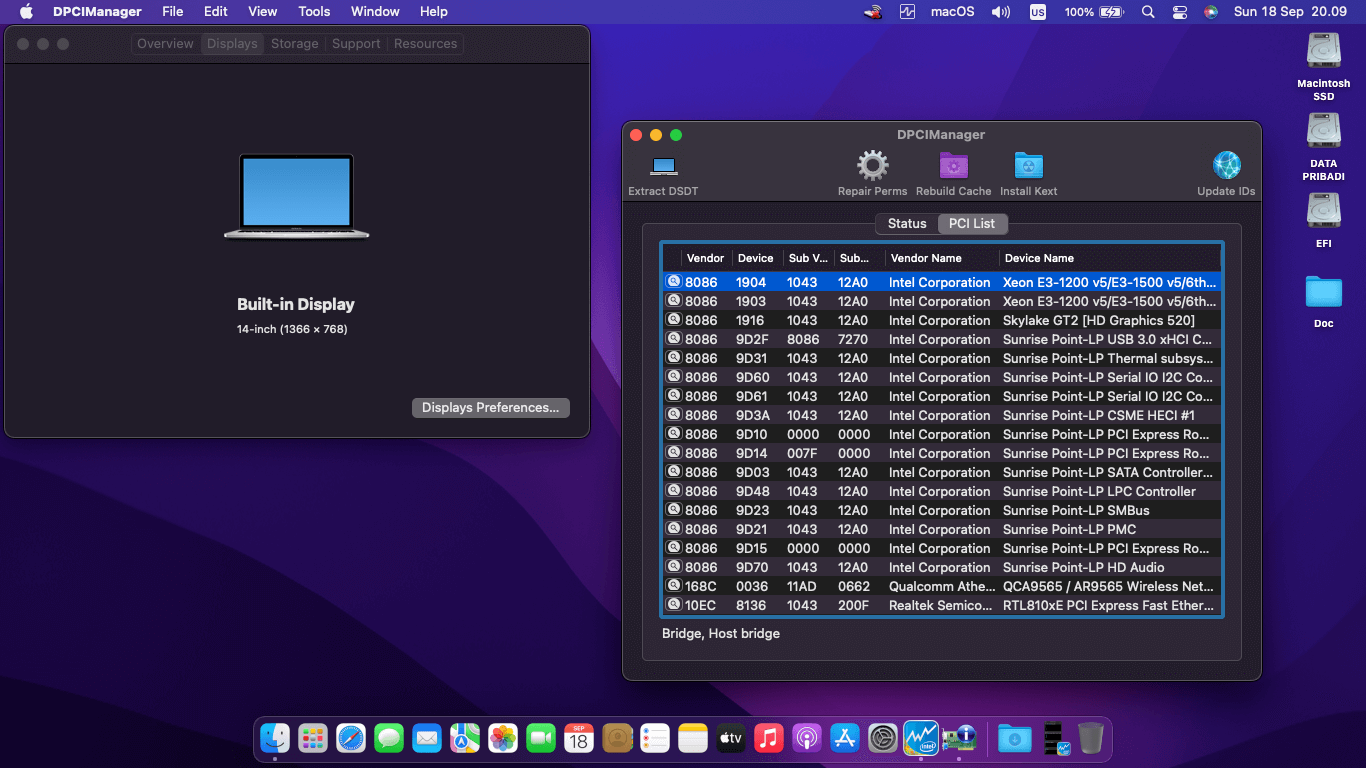This screenshot has width=1366, height=768.
Task: Click the Rebuild Cache folder icon
Action: (953, 166)
